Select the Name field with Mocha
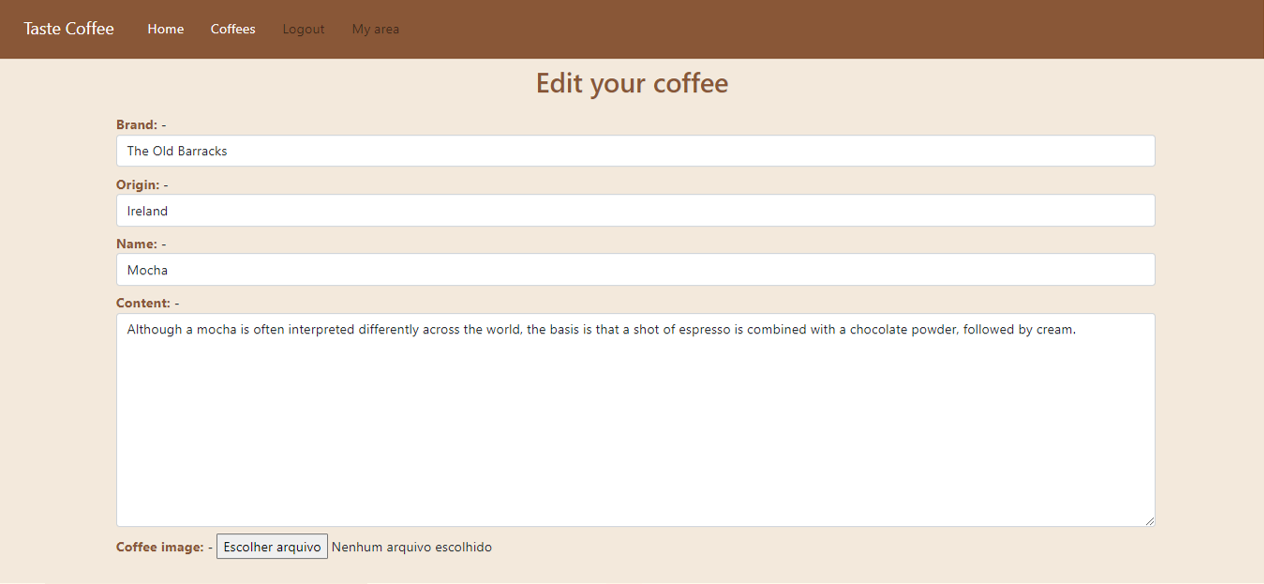 pyautogui.click(x=636, y=270)
